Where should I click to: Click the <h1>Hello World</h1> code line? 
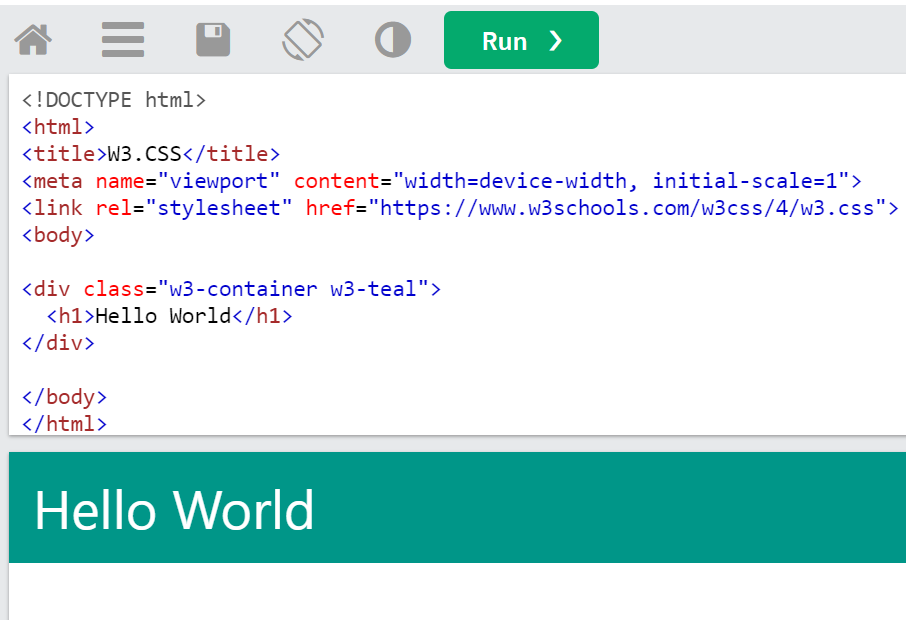pyautogui.click(x=169, y=316)
